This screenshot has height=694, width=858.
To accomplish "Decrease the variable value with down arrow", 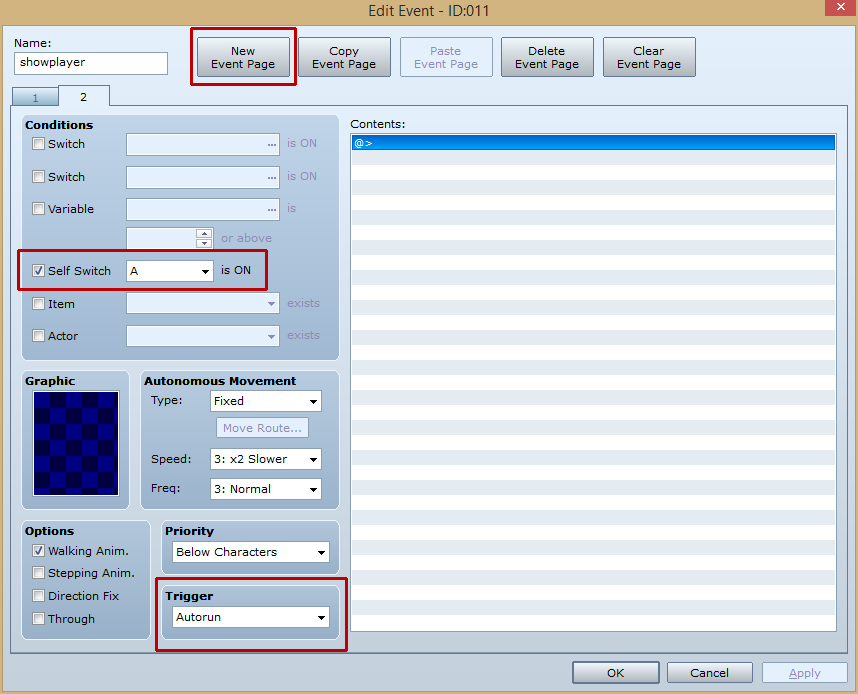I will tap(204, 243).
